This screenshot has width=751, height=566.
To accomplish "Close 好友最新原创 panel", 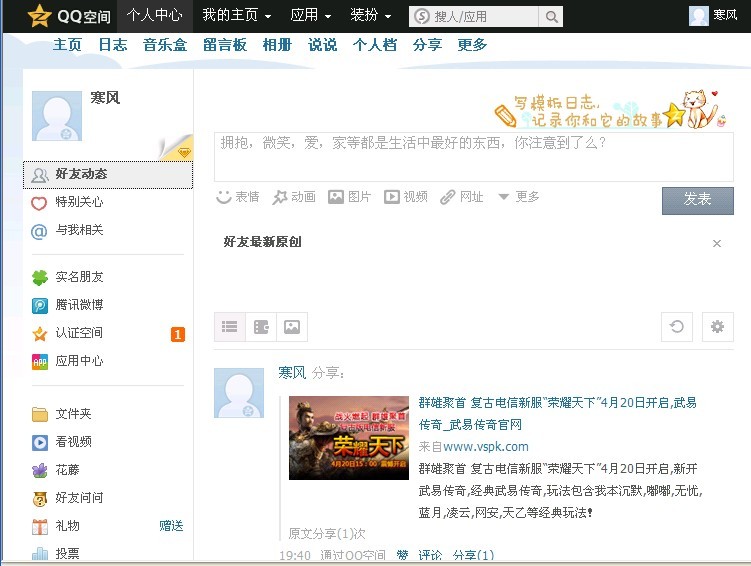I will click(717, 244).
